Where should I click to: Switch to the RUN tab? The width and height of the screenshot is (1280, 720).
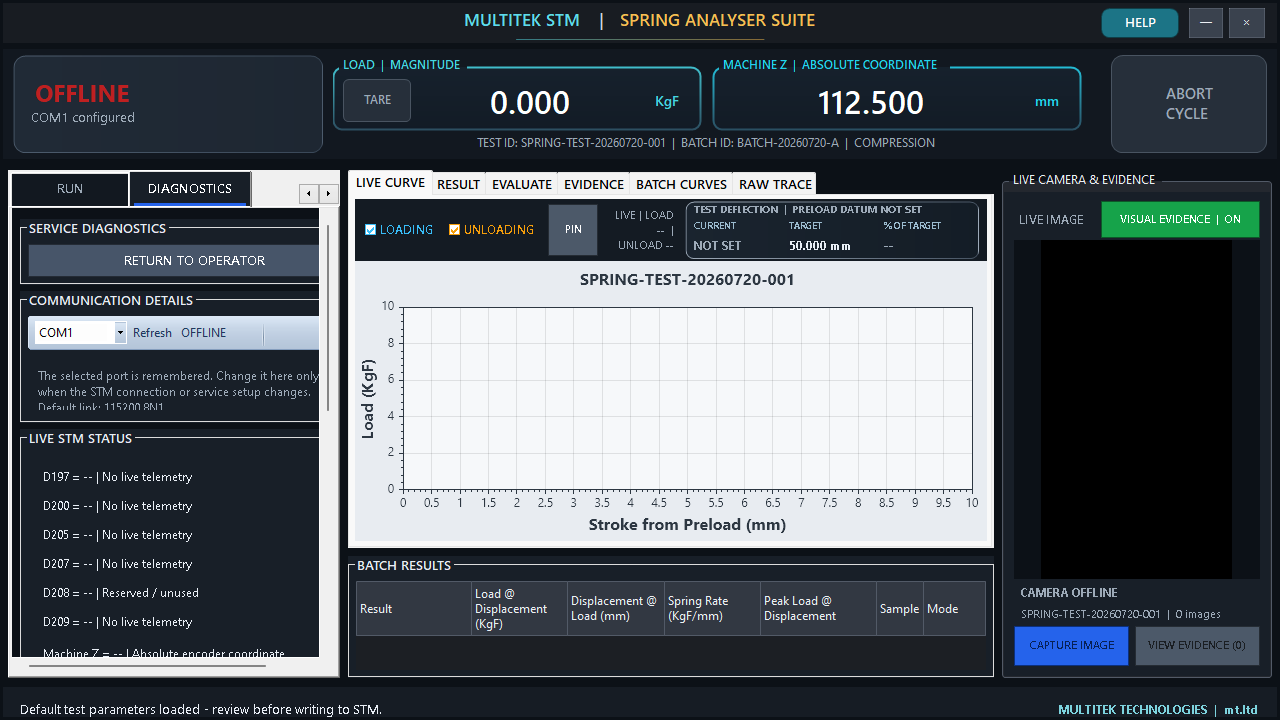(x=70, y=189)
